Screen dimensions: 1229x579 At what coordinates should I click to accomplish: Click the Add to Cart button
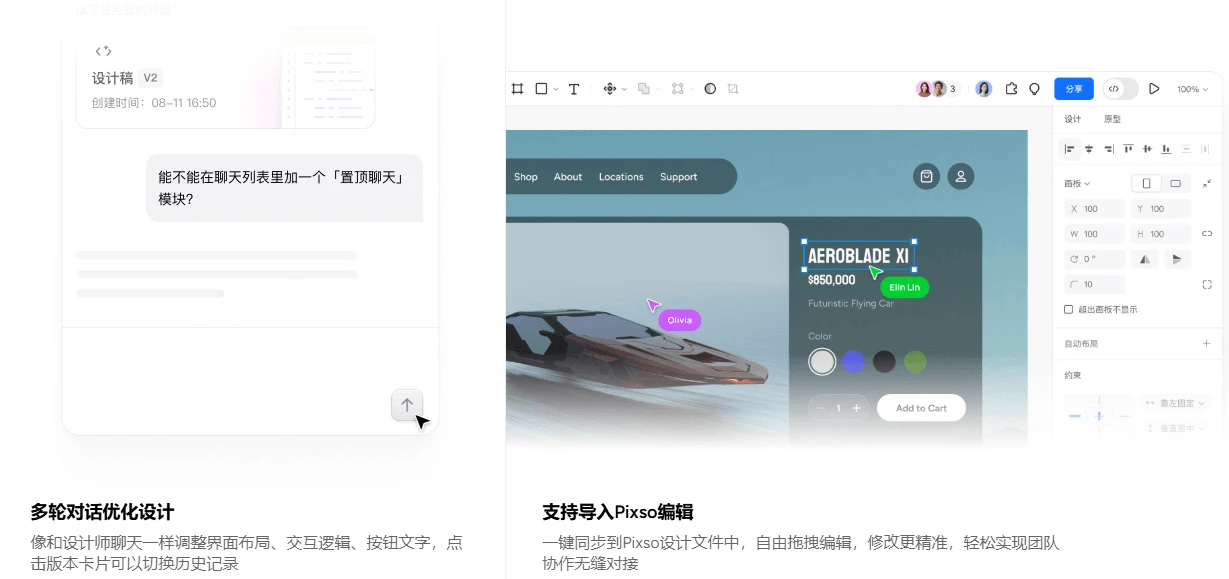[x=921, y=408]
